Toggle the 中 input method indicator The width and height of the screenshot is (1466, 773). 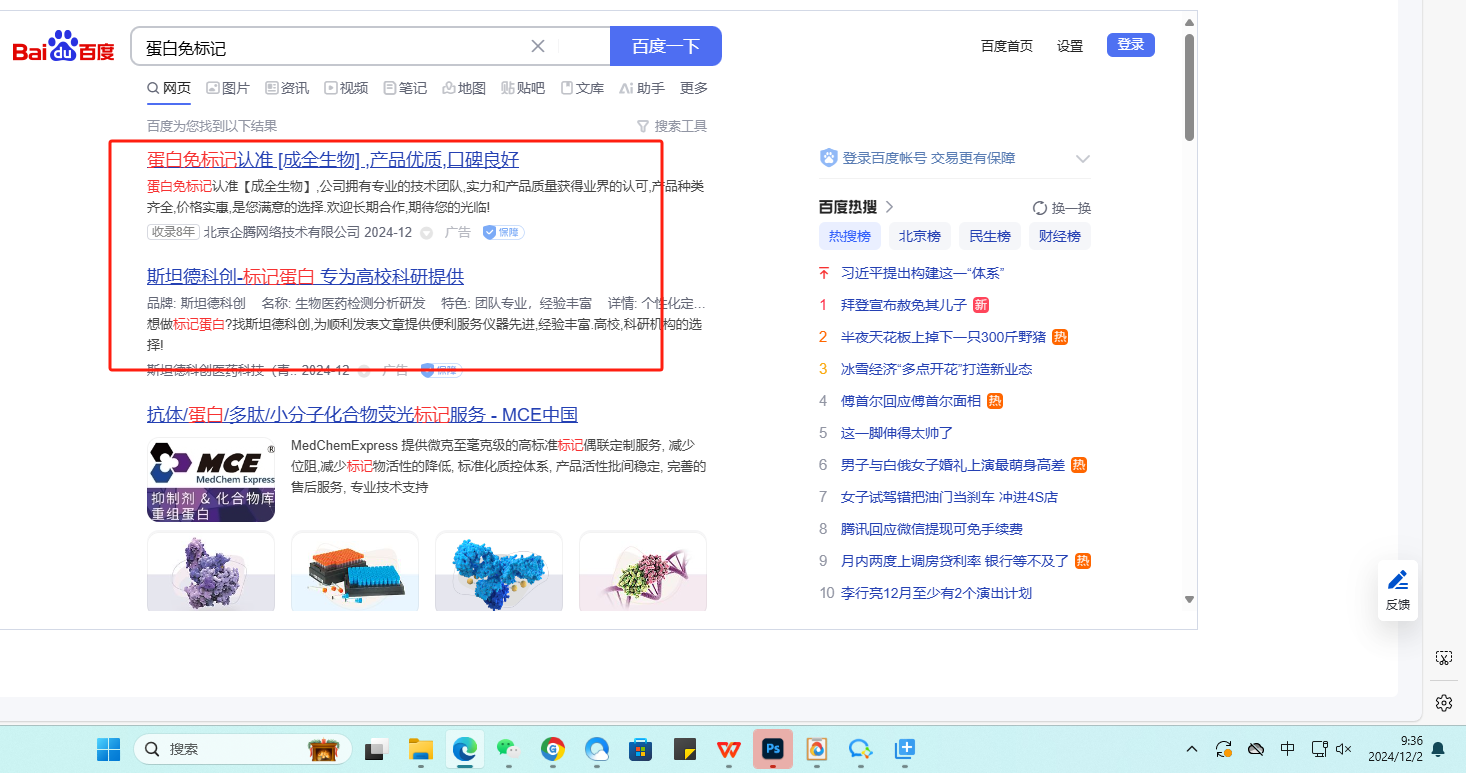point(1288,749)
